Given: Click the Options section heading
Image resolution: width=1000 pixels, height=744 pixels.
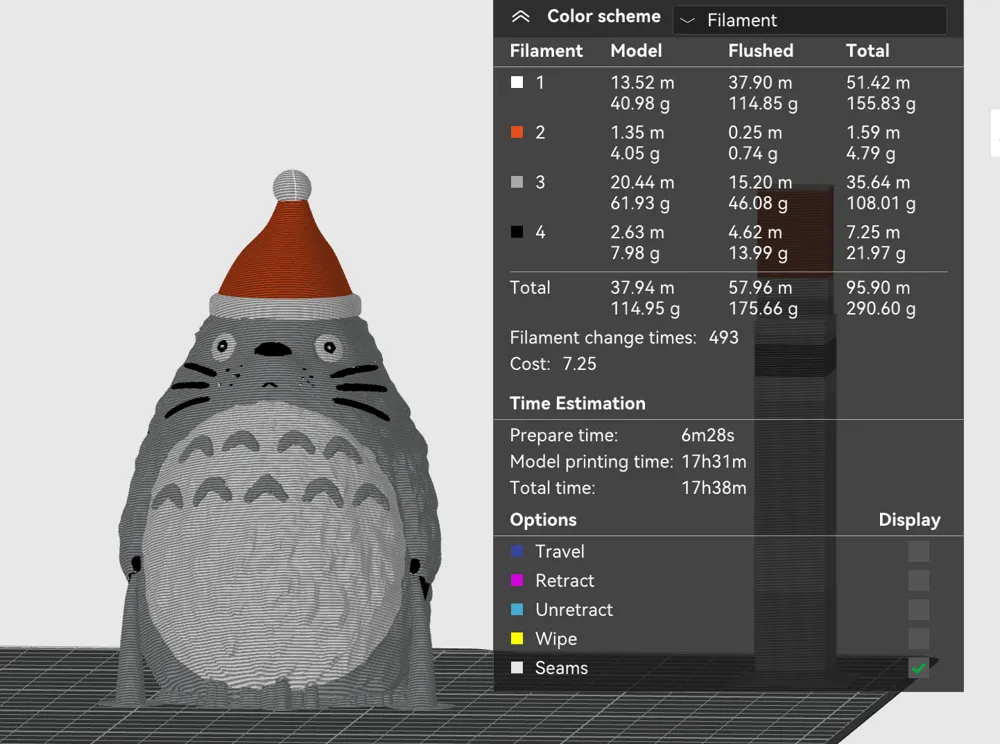Looking at the screenshot, I should click(x=543, y=520).
